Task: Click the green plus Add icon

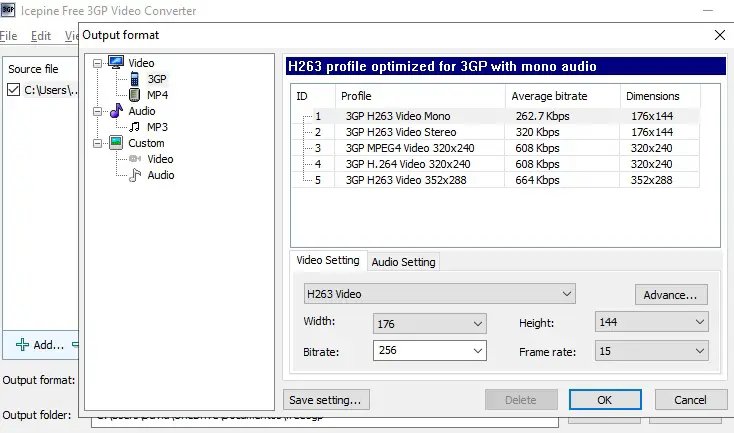Action: [x=22, y=345]
